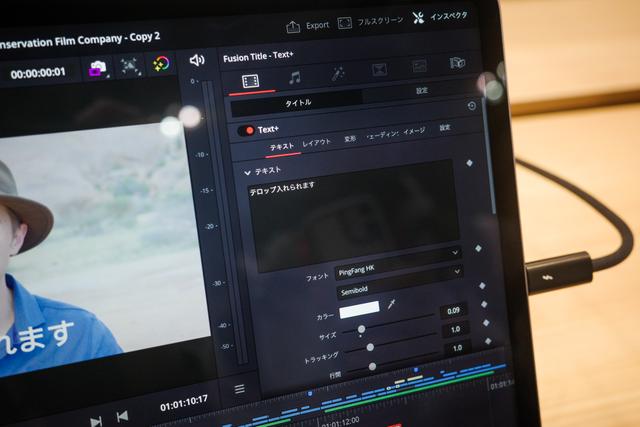Collapse the テキスト section chevron
Image resolution: width=640 pixels, height=427 pixels.
(x=247, y=173)
